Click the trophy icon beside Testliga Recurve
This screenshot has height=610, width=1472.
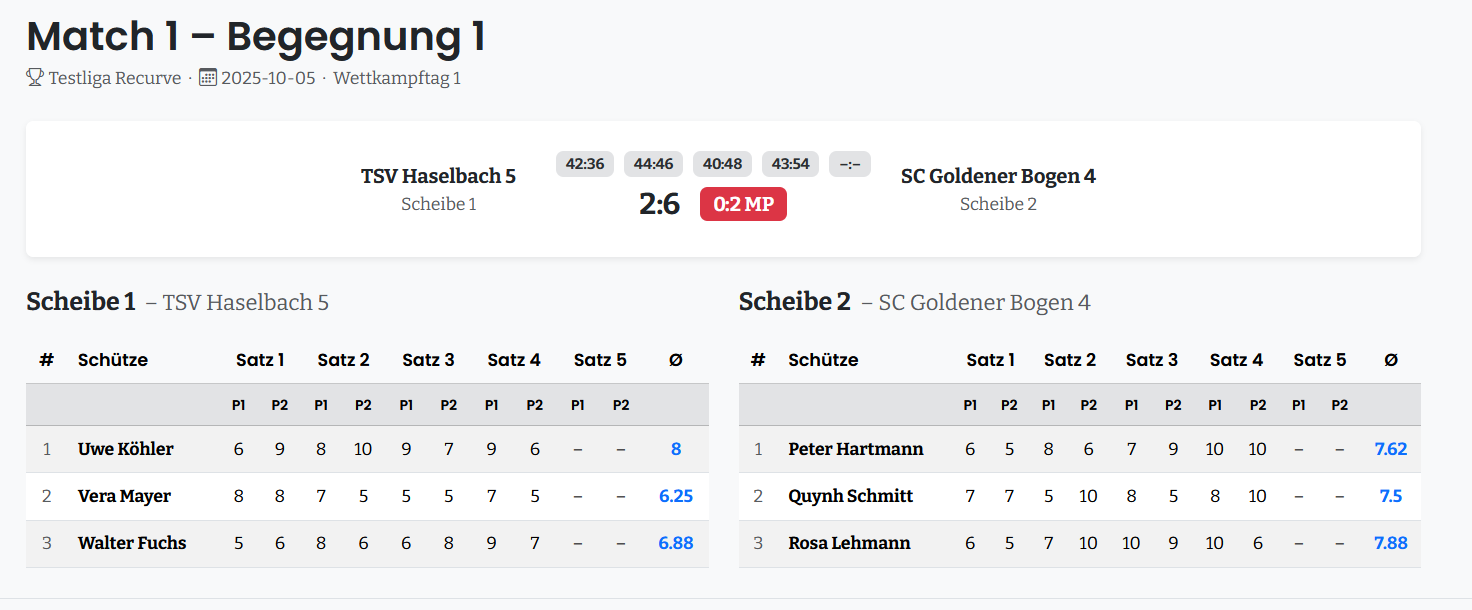35,78
